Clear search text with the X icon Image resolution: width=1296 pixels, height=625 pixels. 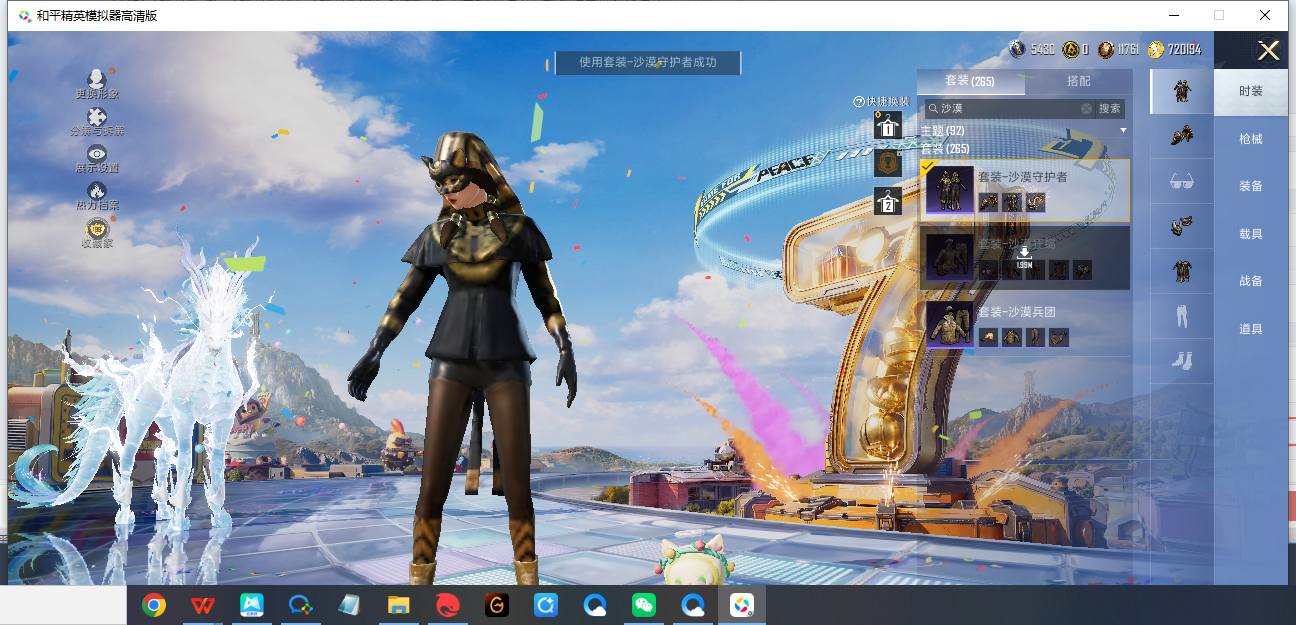pos(1086,108)
